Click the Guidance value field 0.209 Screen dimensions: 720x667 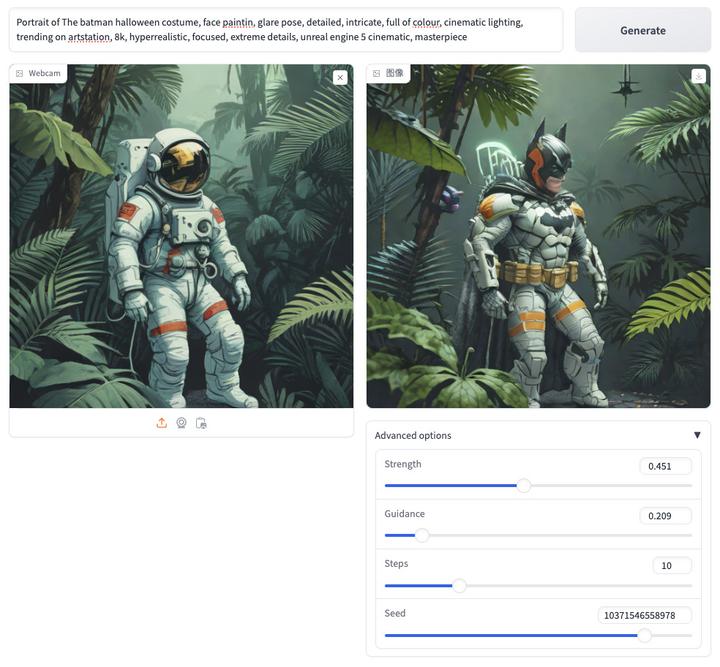pyautogui.click(x=665, y=516)
